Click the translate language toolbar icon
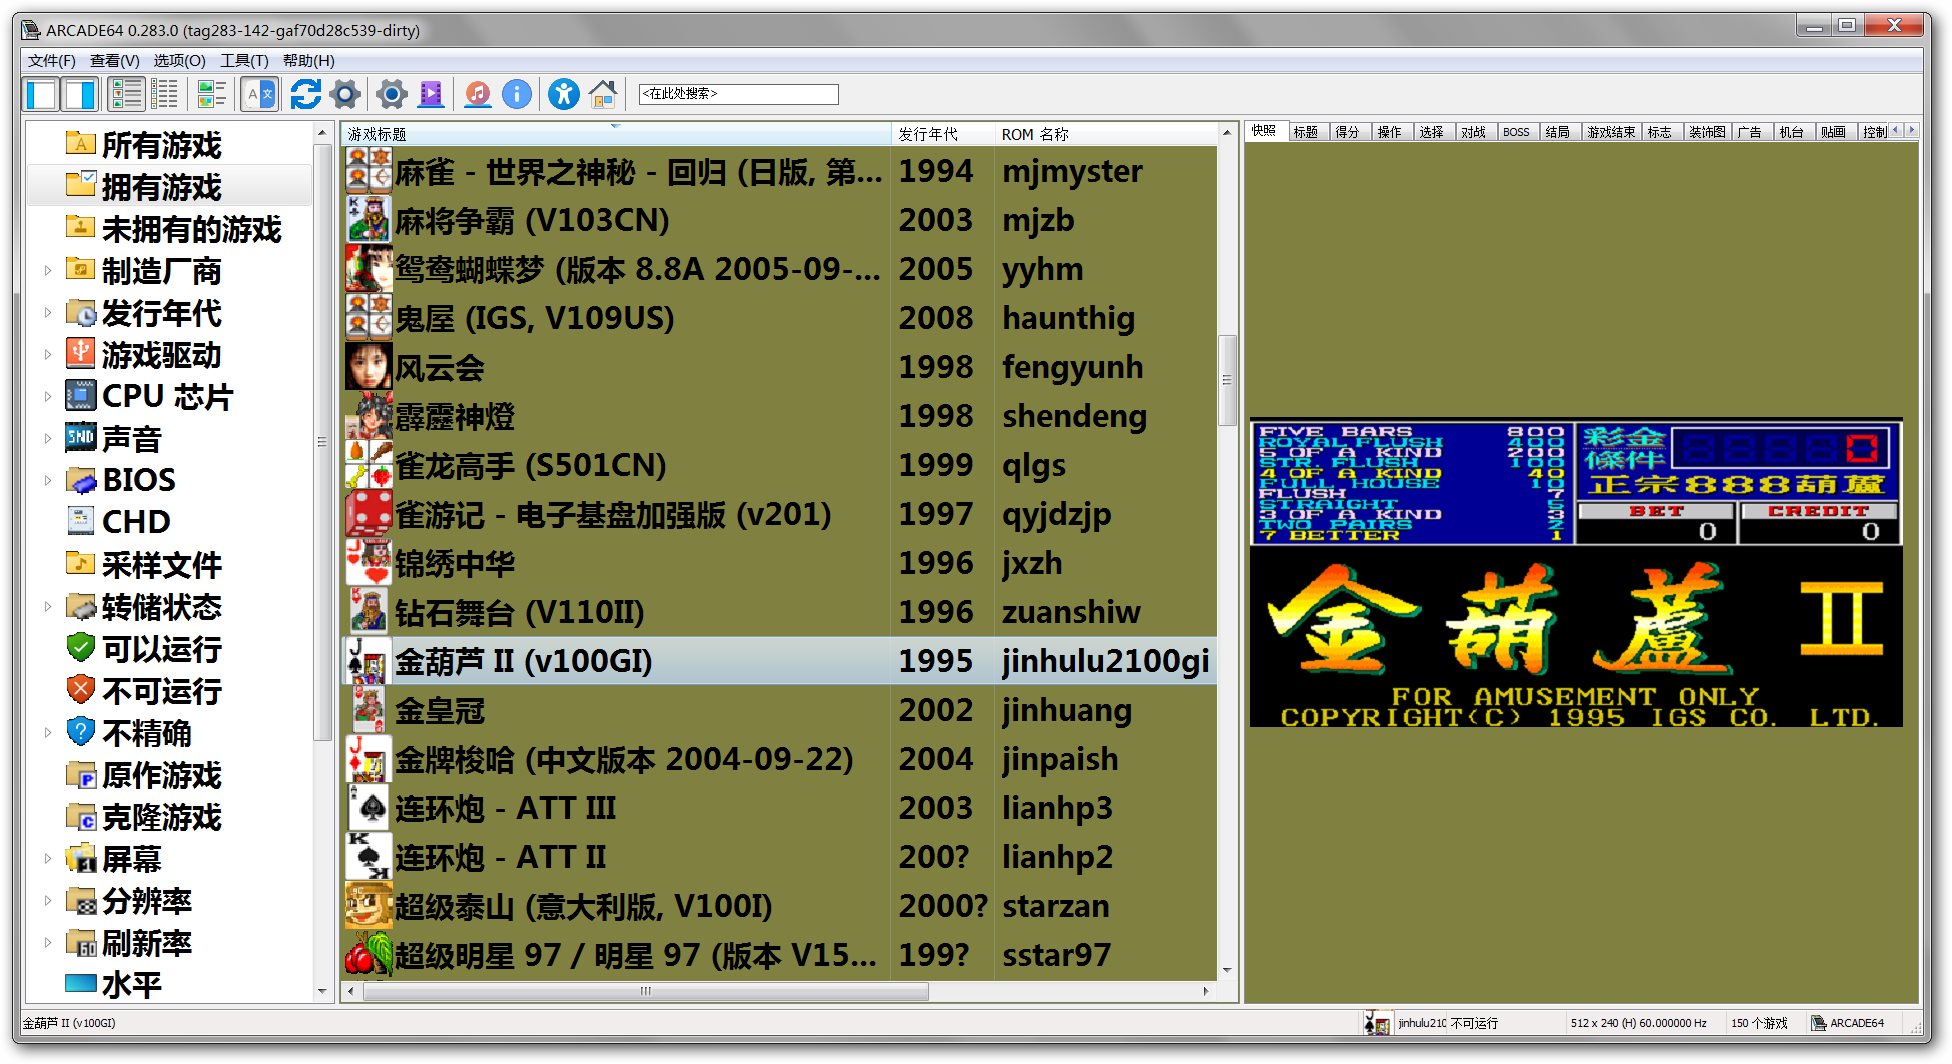 tap(259, 95)
